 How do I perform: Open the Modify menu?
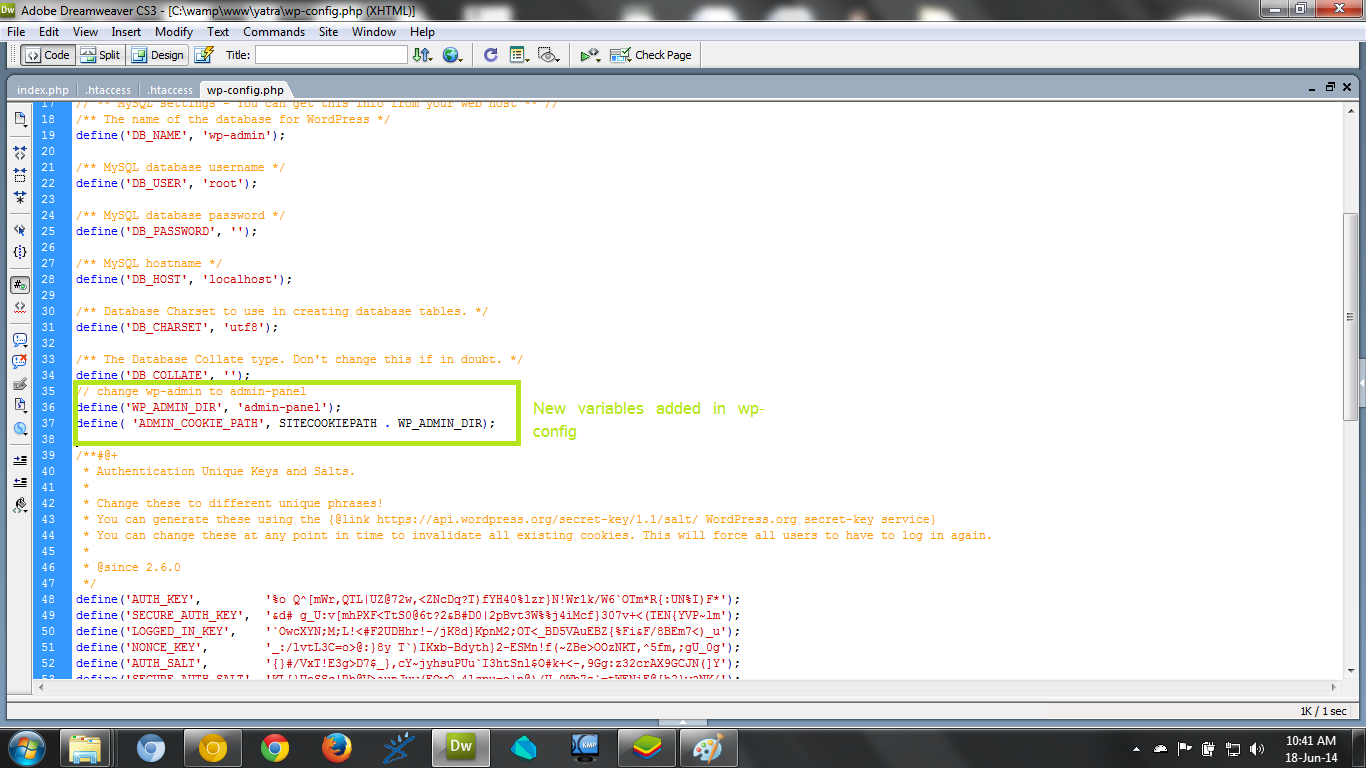pyautogui.click(x=174, y=32)
